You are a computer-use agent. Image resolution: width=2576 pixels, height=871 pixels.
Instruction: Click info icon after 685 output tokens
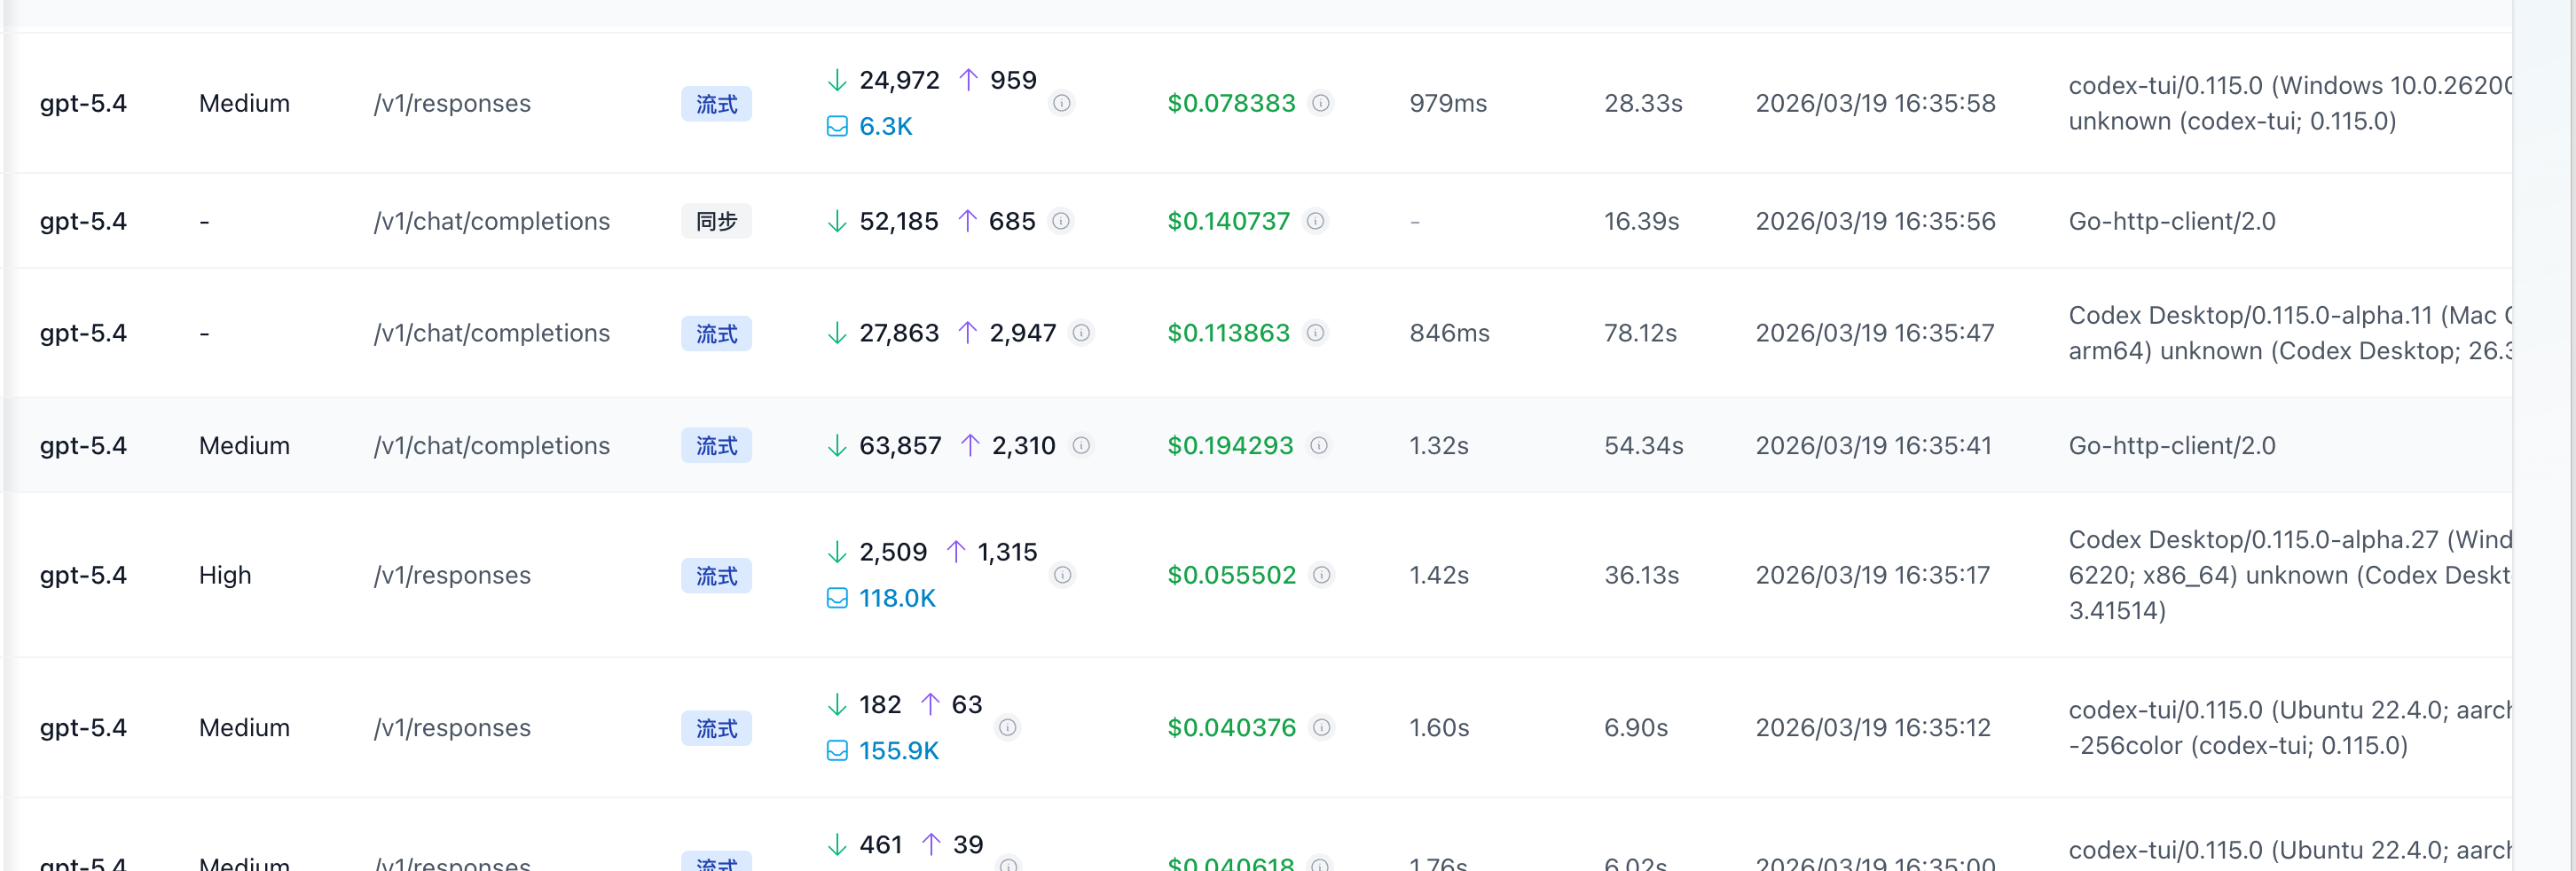tap(1060, 221)
